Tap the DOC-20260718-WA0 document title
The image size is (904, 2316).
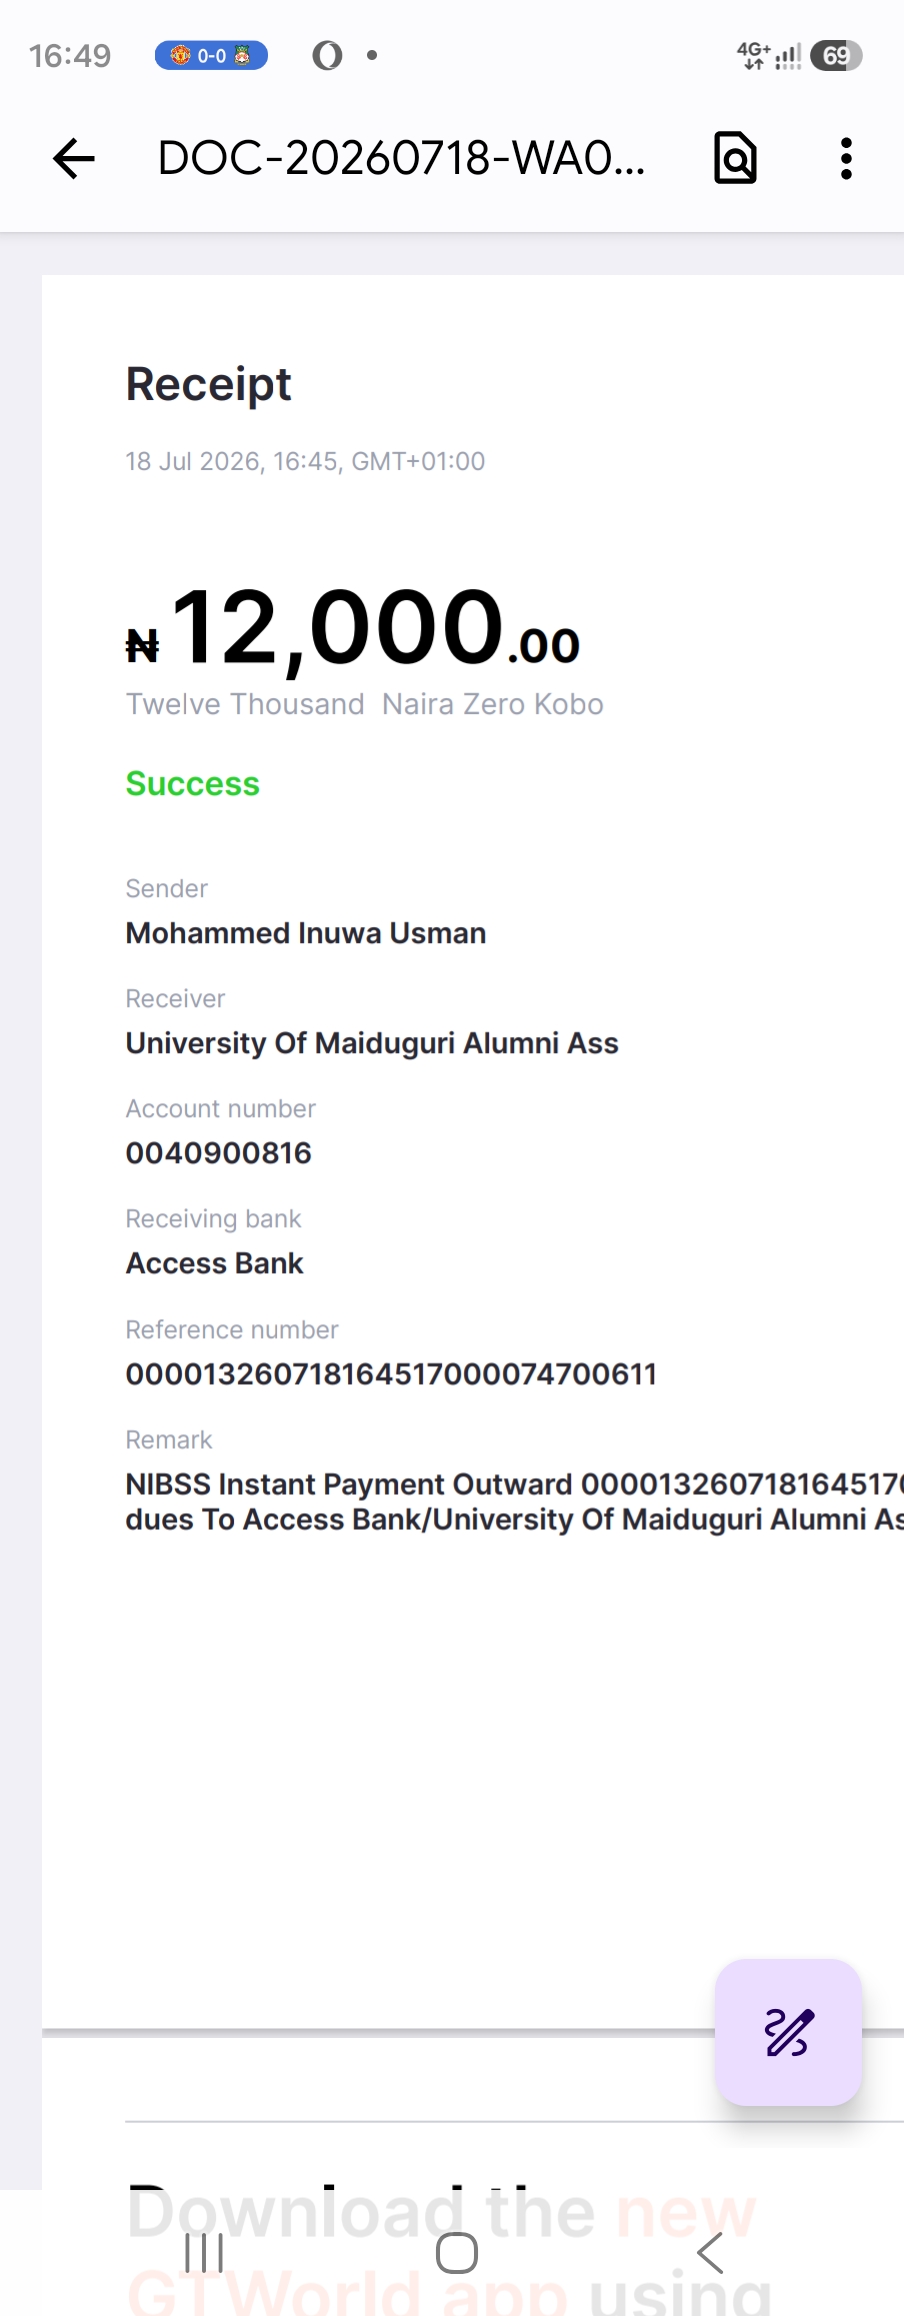tap(402, 158)
